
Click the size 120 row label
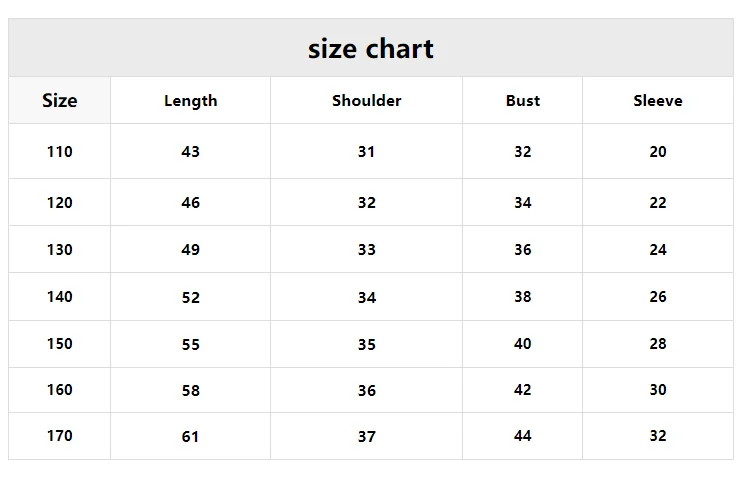60,202
